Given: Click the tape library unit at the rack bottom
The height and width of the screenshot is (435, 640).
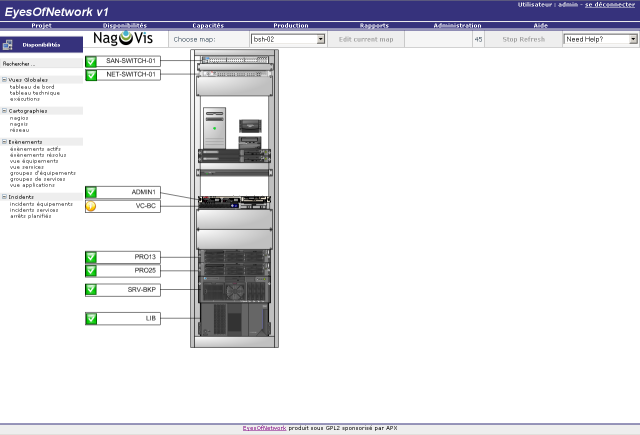Looking at the screenshot, I should tap(234, 320).
